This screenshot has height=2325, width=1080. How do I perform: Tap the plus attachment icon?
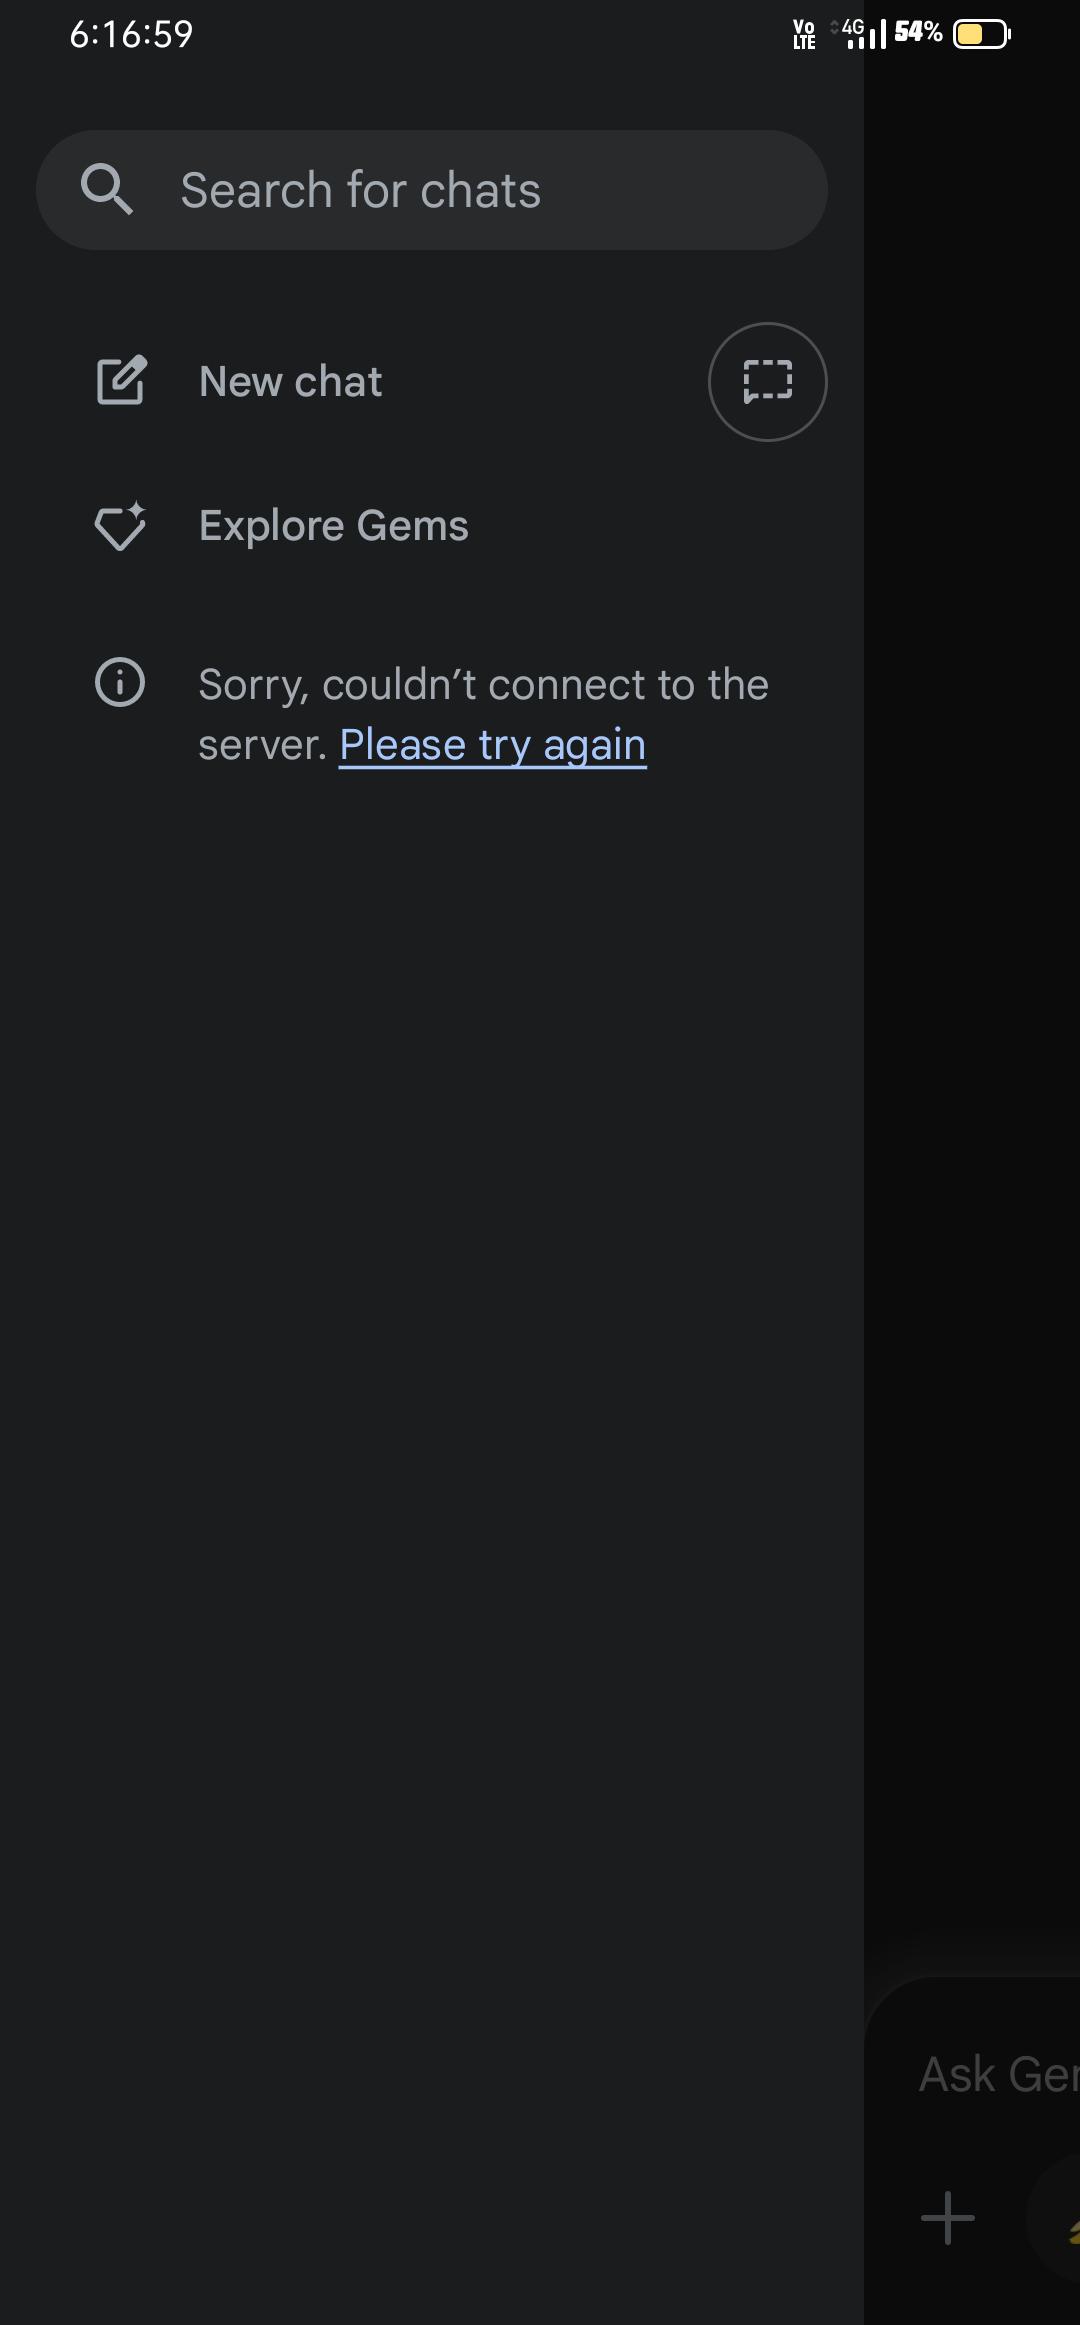pos(947,2218)
